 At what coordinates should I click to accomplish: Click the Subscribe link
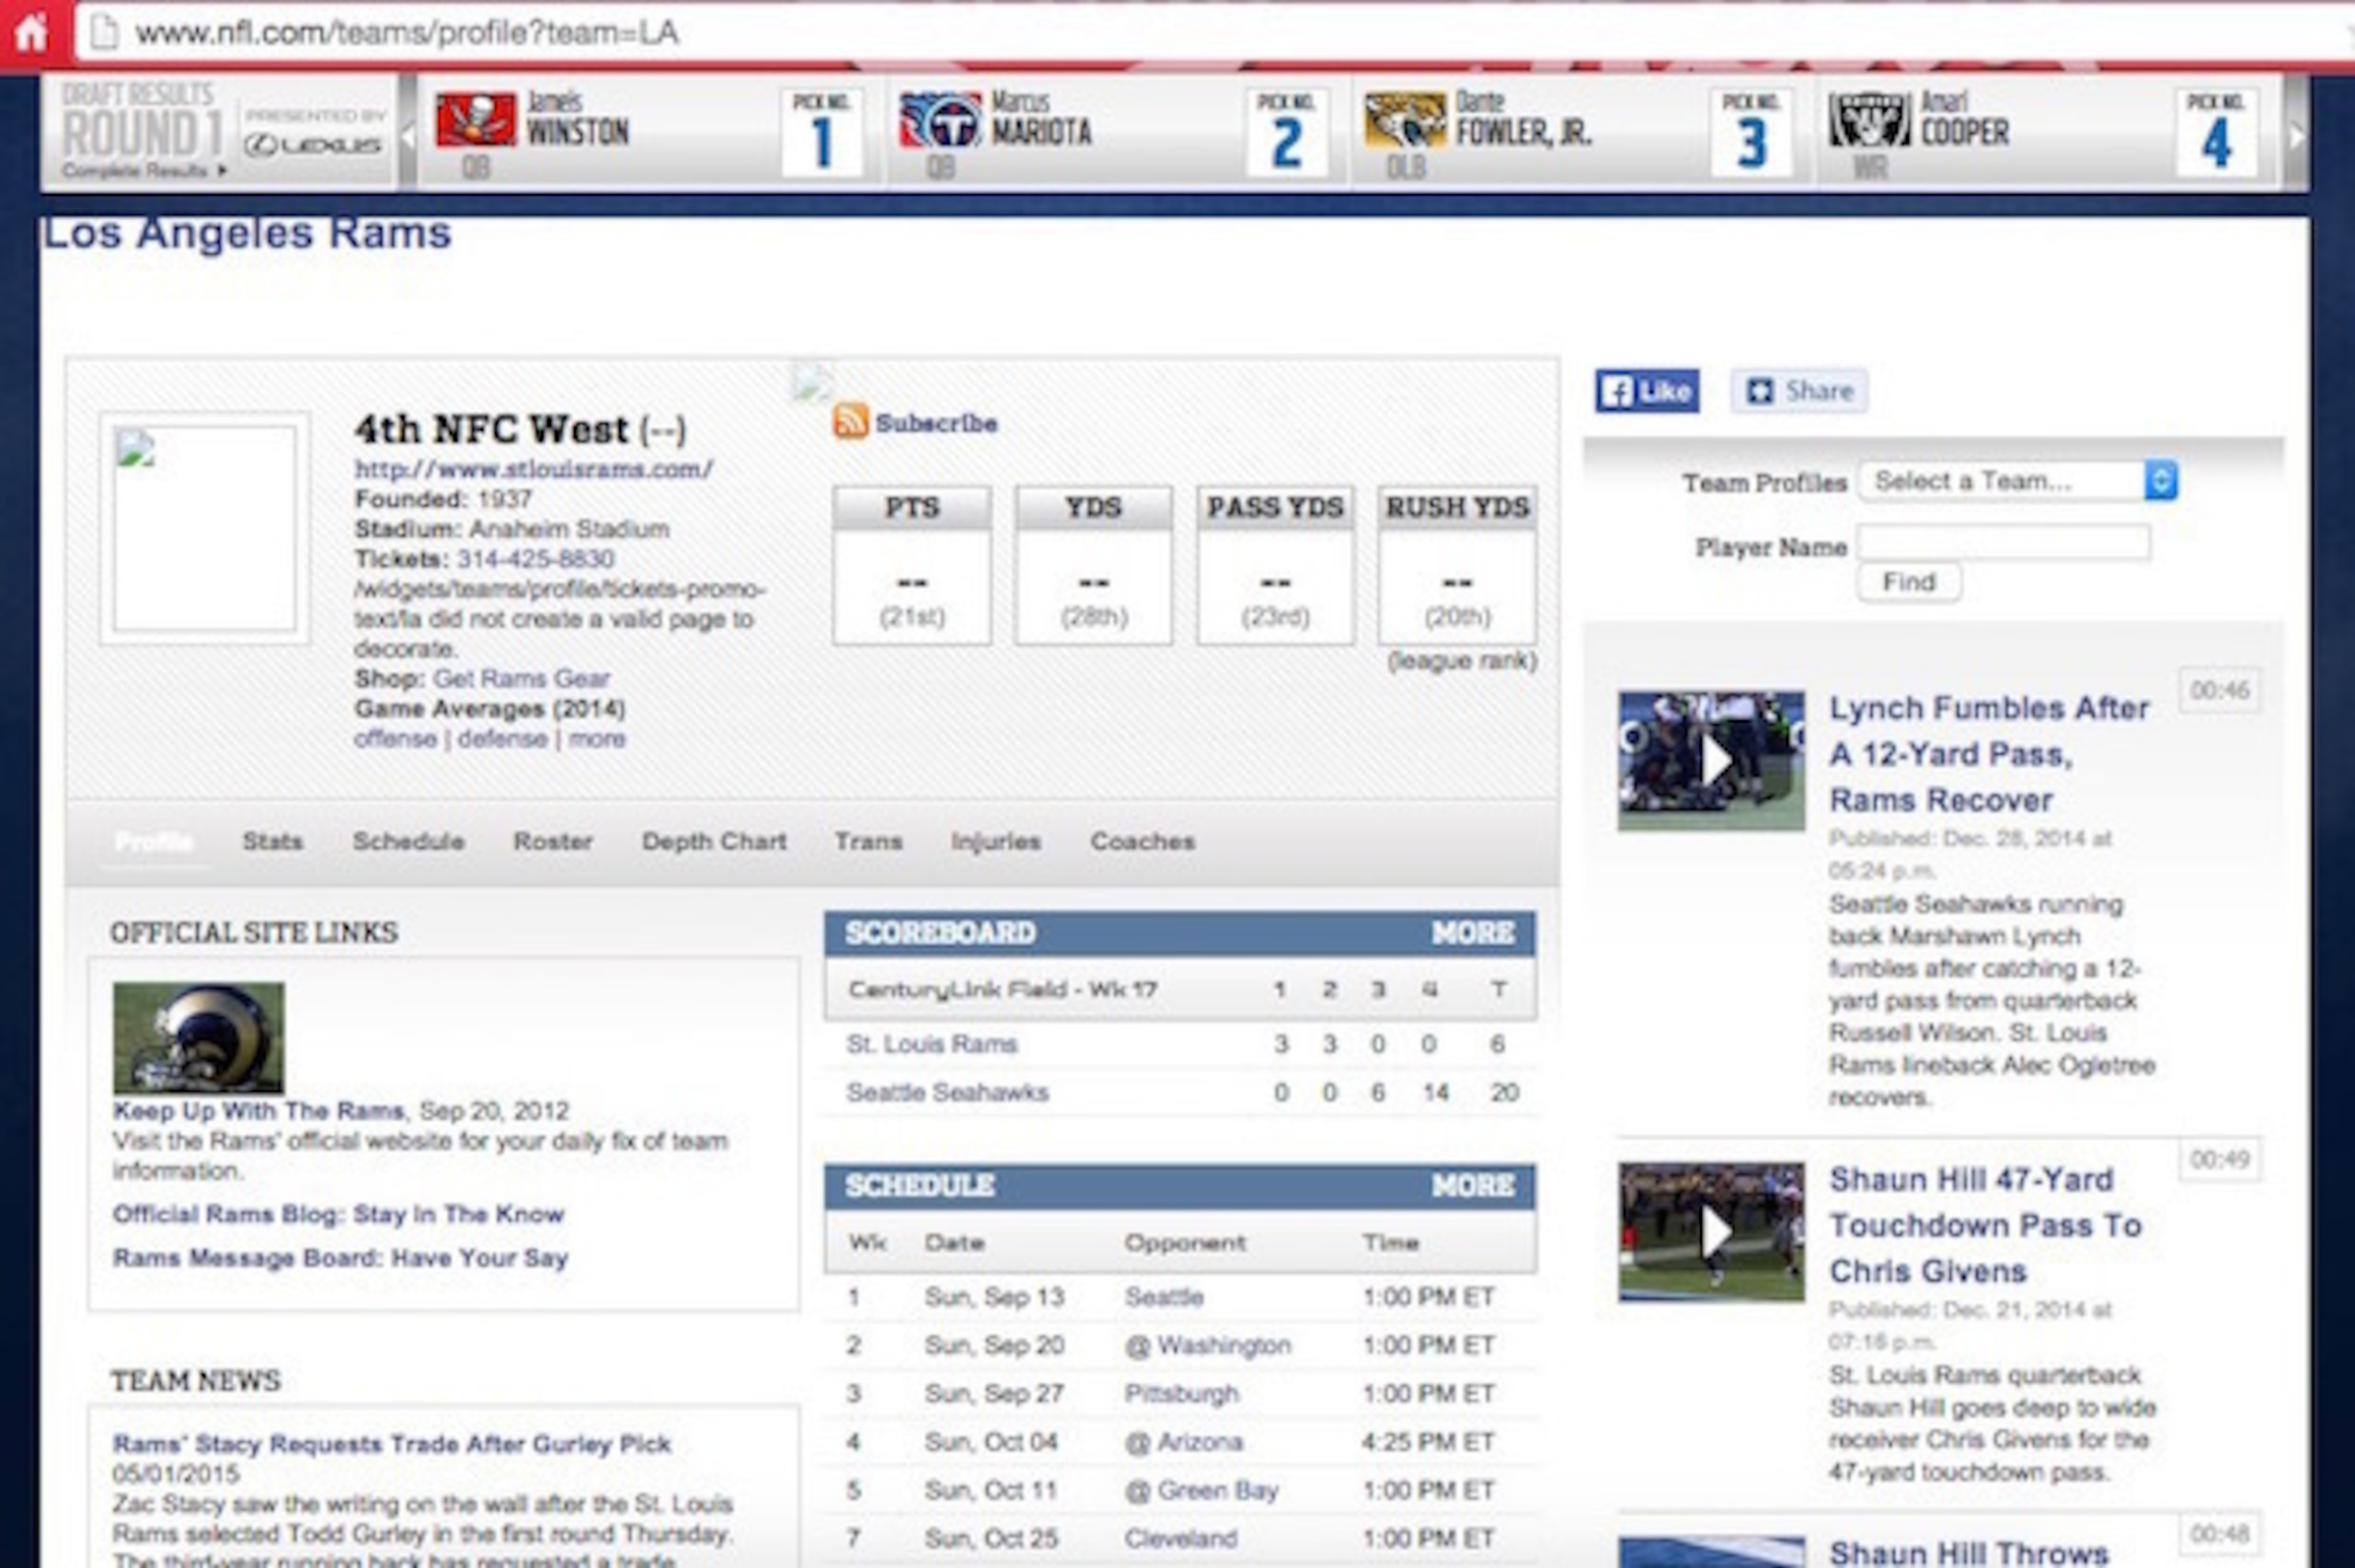936,423
